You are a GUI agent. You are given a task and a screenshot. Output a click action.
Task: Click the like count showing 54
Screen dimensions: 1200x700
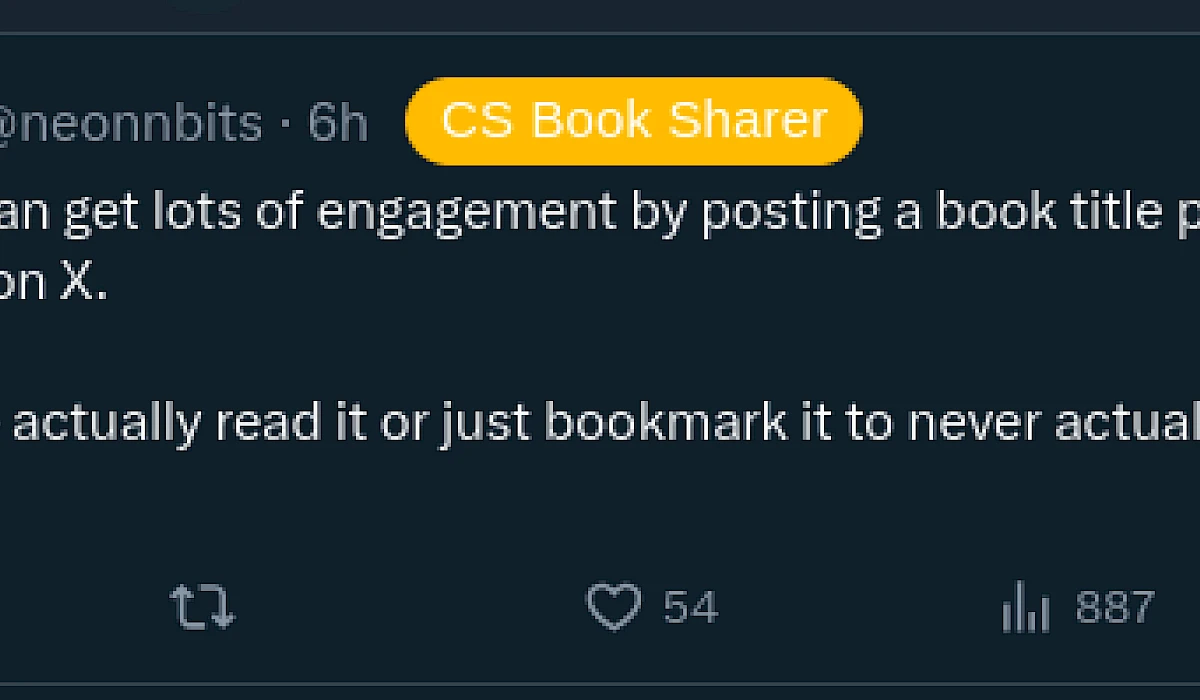pos(690,607)
